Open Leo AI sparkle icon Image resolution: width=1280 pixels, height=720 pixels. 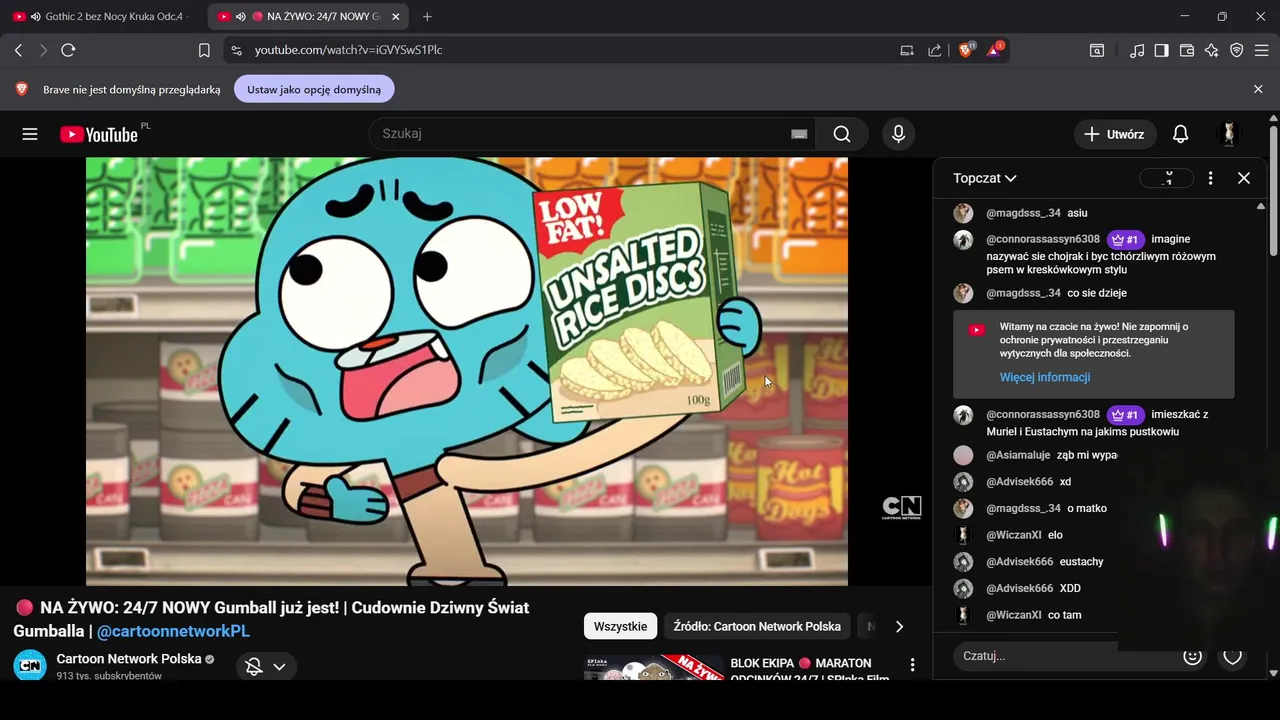click(x=1212, y=50)
